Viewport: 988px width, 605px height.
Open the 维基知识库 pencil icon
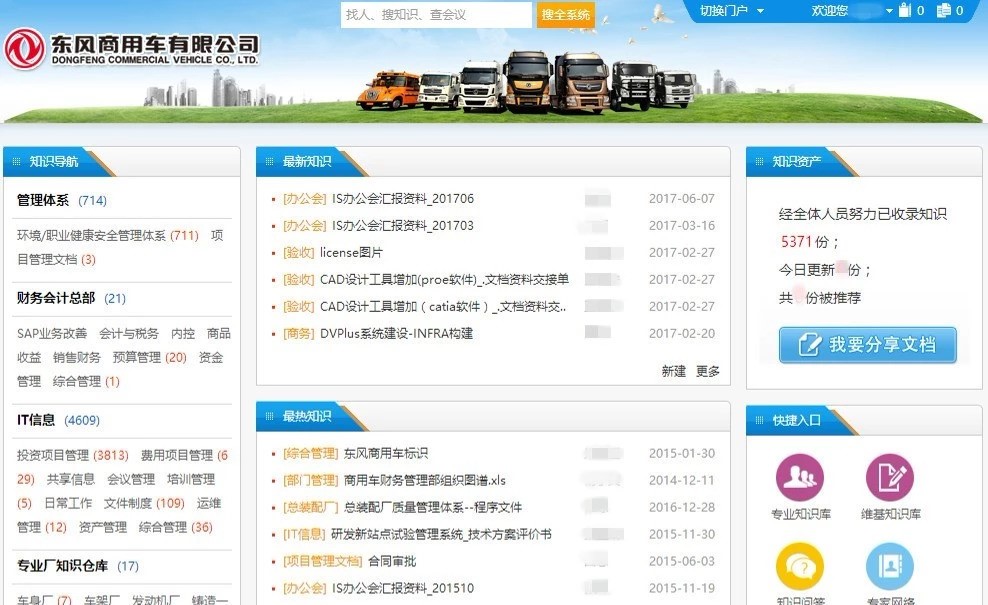890,477
